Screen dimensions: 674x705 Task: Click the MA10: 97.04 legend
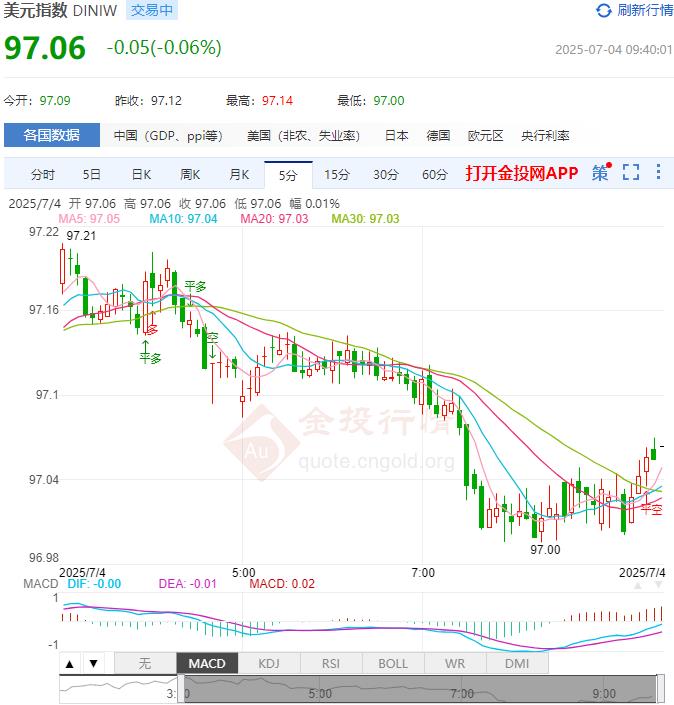click(183, 219)
